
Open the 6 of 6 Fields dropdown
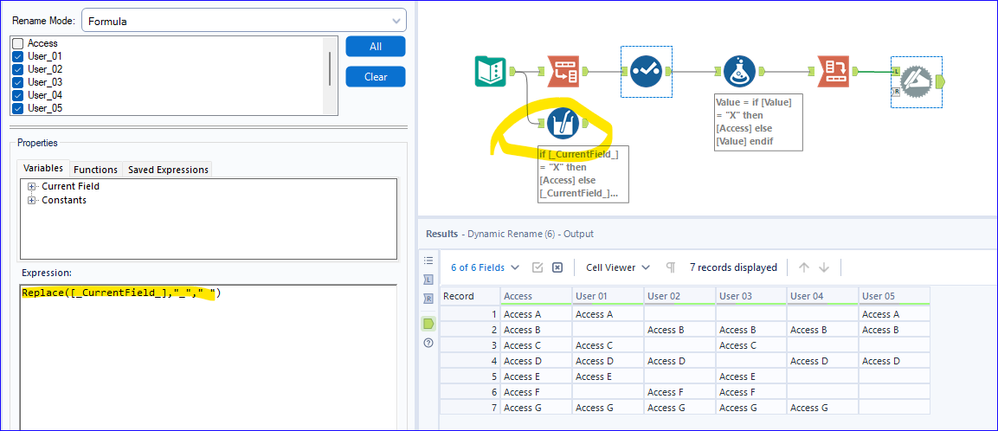485,267
